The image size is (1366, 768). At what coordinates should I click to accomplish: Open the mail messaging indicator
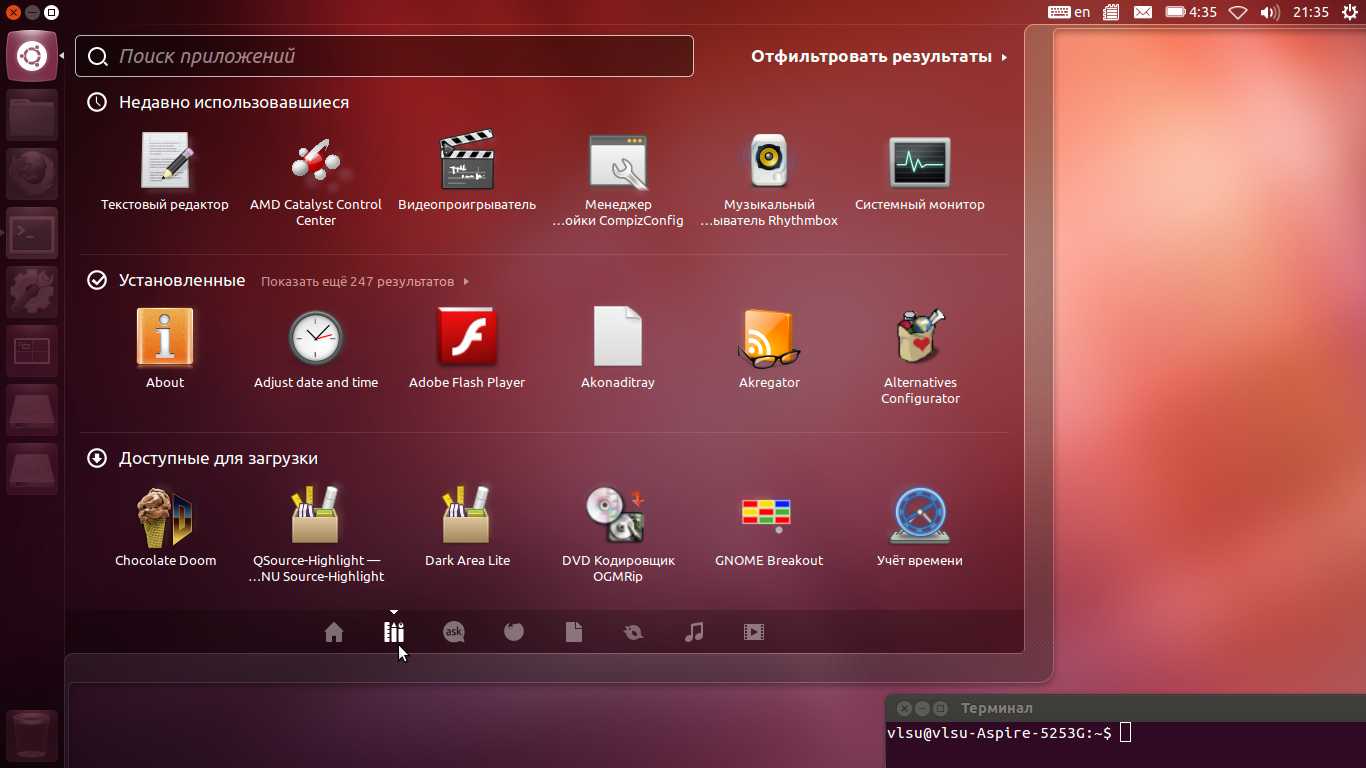coord(1143,12)
